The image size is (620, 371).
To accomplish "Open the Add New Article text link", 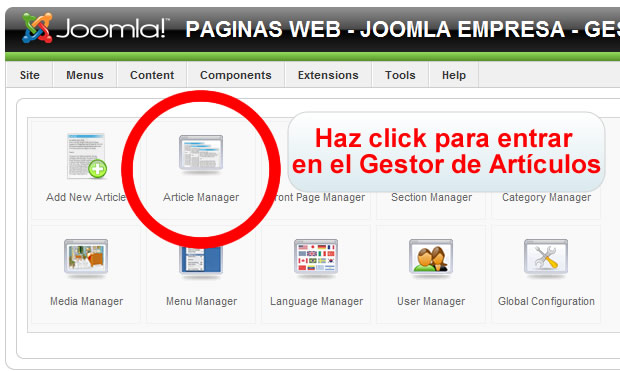I will pyautogui.click(x=86, y=197).
